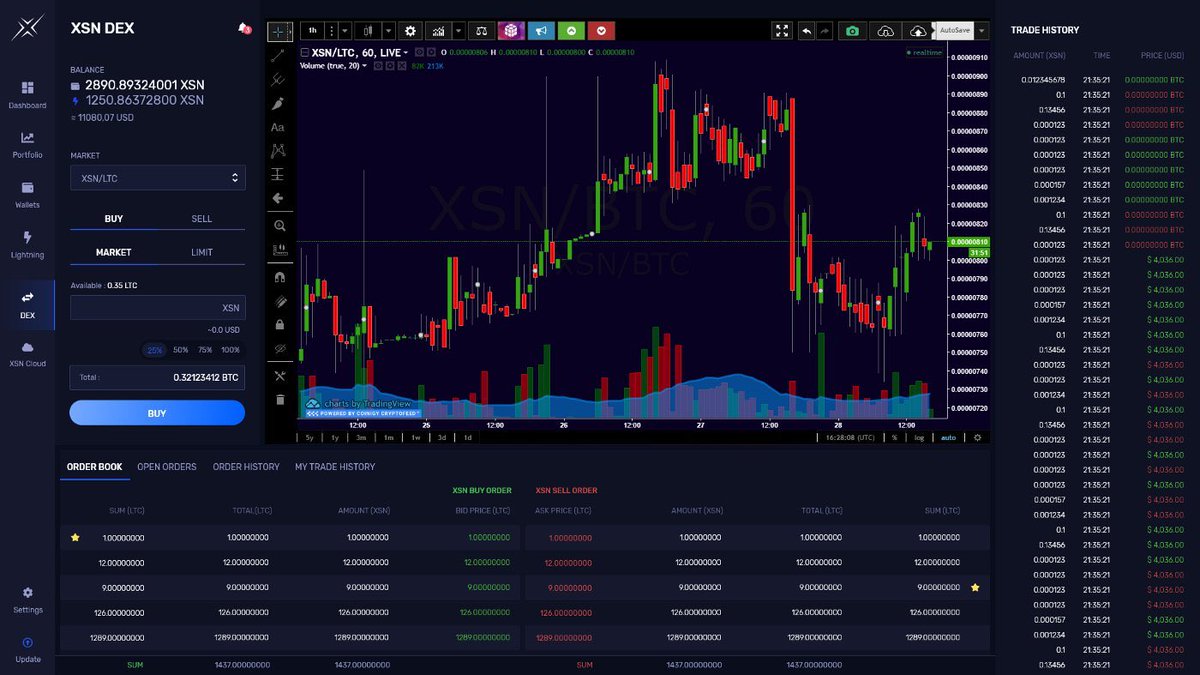This screenshot has height=675, width=1200.
Task: Open the Lightning section
Action: pyautogui.click(x=27, y=244)
